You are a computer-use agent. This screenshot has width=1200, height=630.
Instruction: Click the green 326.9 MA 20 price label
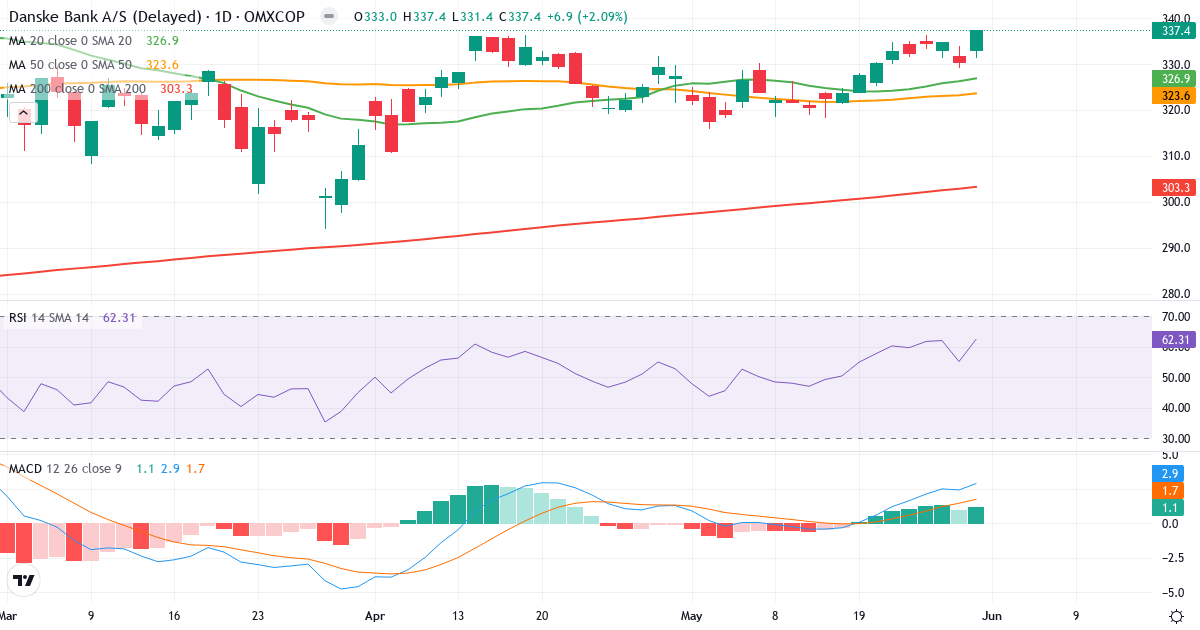1174,78
